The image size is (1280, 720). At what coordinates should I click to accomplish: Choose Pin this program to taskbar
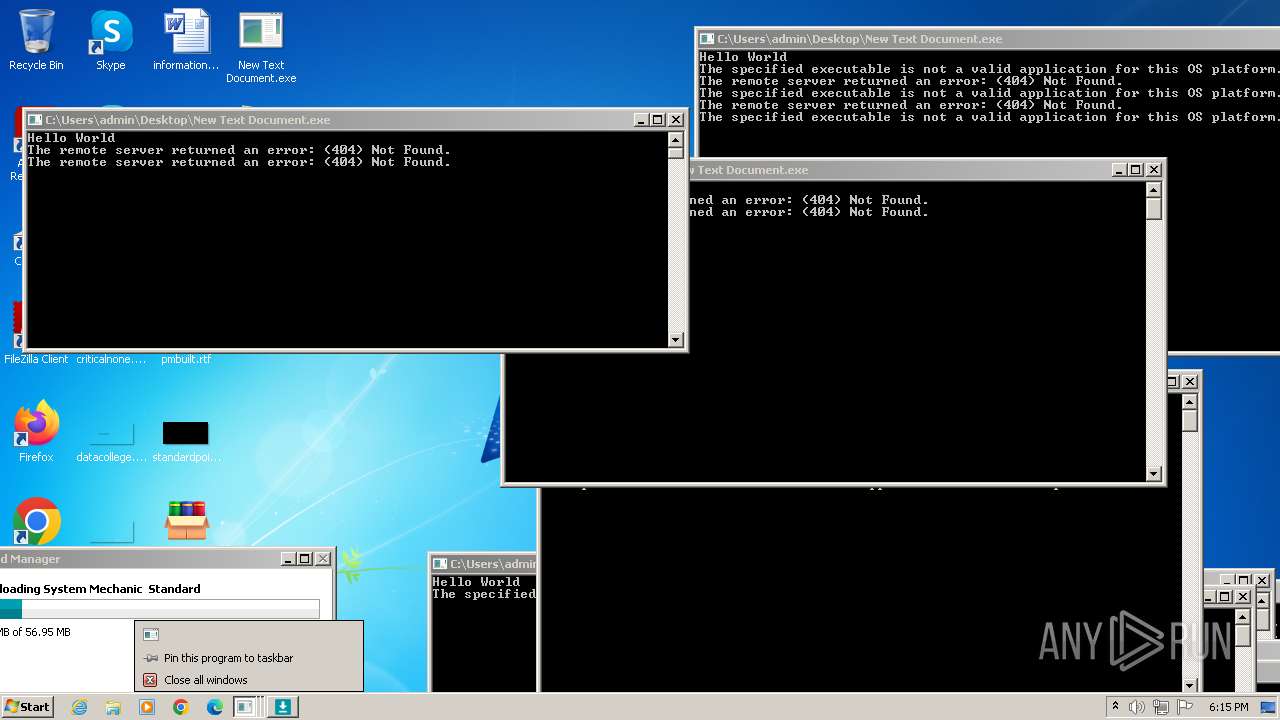click(x=228, y=658)
